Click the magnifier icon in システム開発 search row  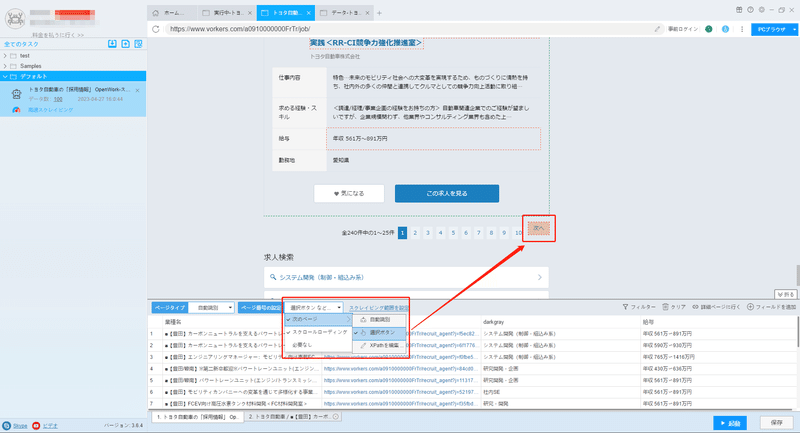[x=273, y=277]
